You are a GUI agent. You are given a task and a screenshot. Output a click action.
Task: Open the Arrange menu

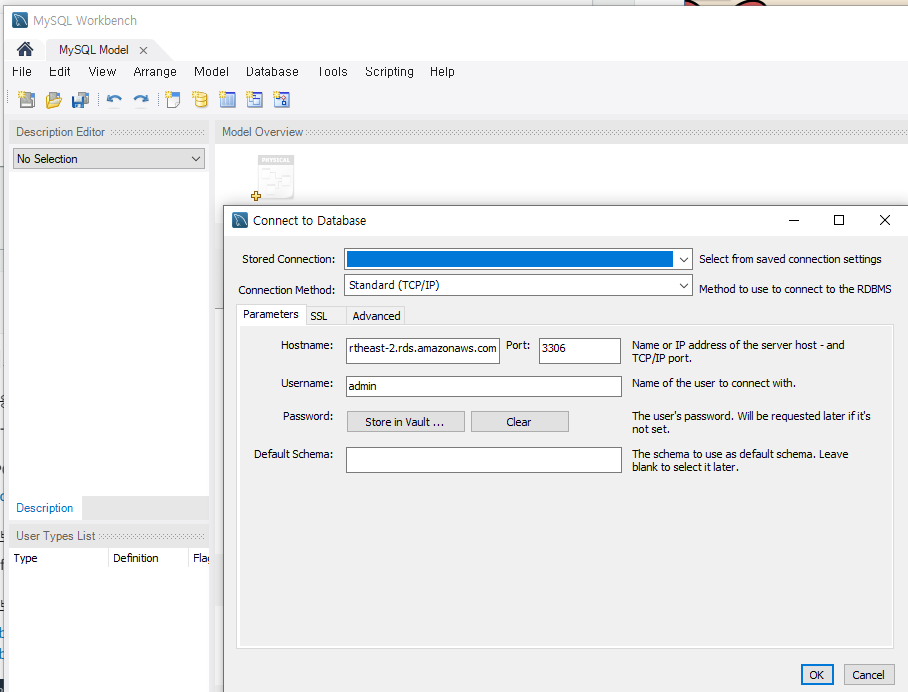point(155,72)
